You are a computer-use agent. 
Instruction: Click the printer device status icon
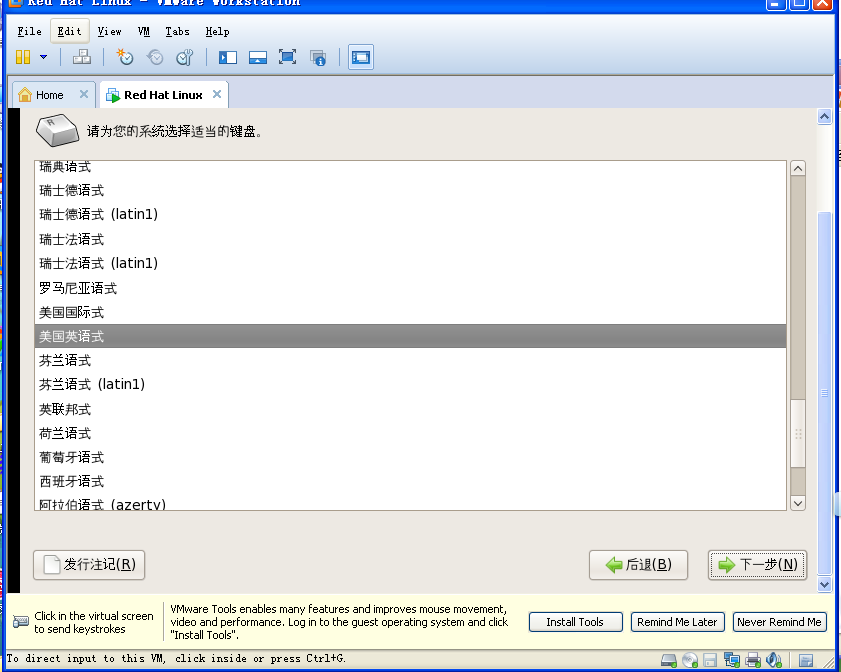(x=753, y=658)
